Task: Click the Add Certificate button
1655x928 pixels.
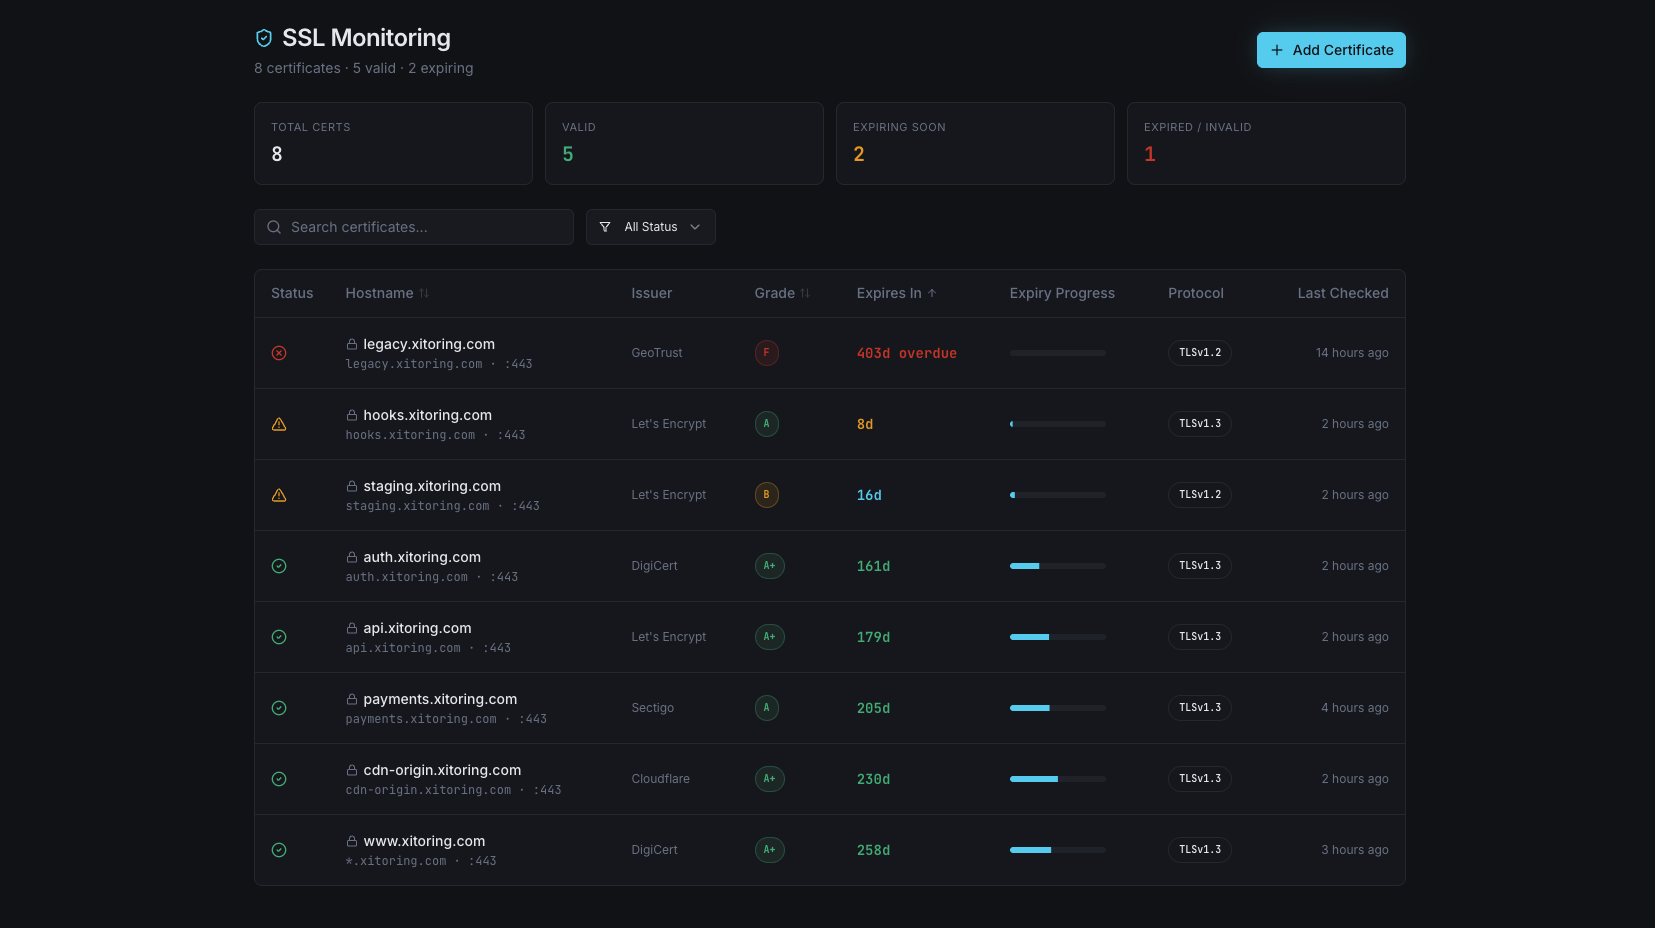Action: [x=1330, y=50]
